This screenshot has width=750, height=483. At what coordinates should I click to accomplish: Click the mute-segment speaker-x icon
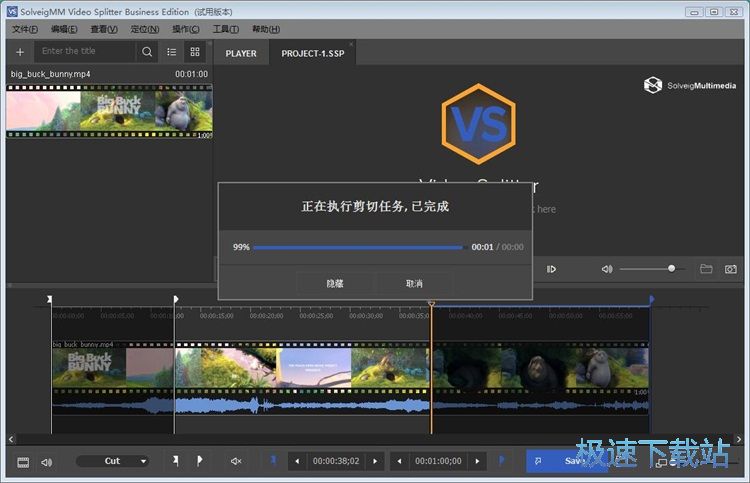coord(236,461)
